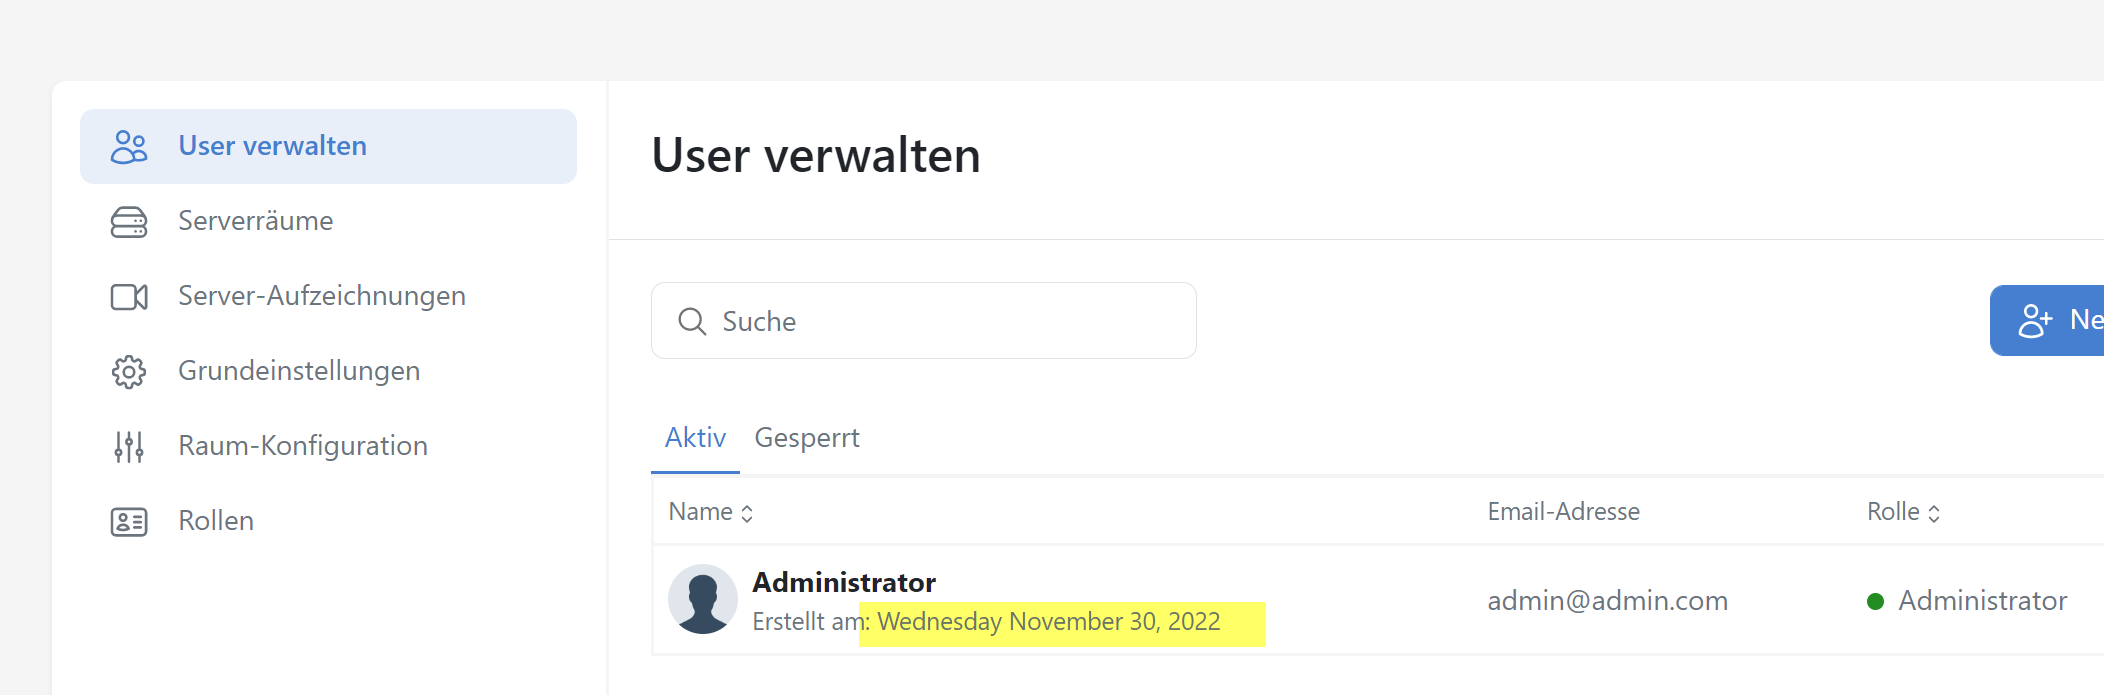This screenshot has width=2104, height=695.
Task: Click the Server-Aufzeichnungen camera icon
Action: [127, 296]
